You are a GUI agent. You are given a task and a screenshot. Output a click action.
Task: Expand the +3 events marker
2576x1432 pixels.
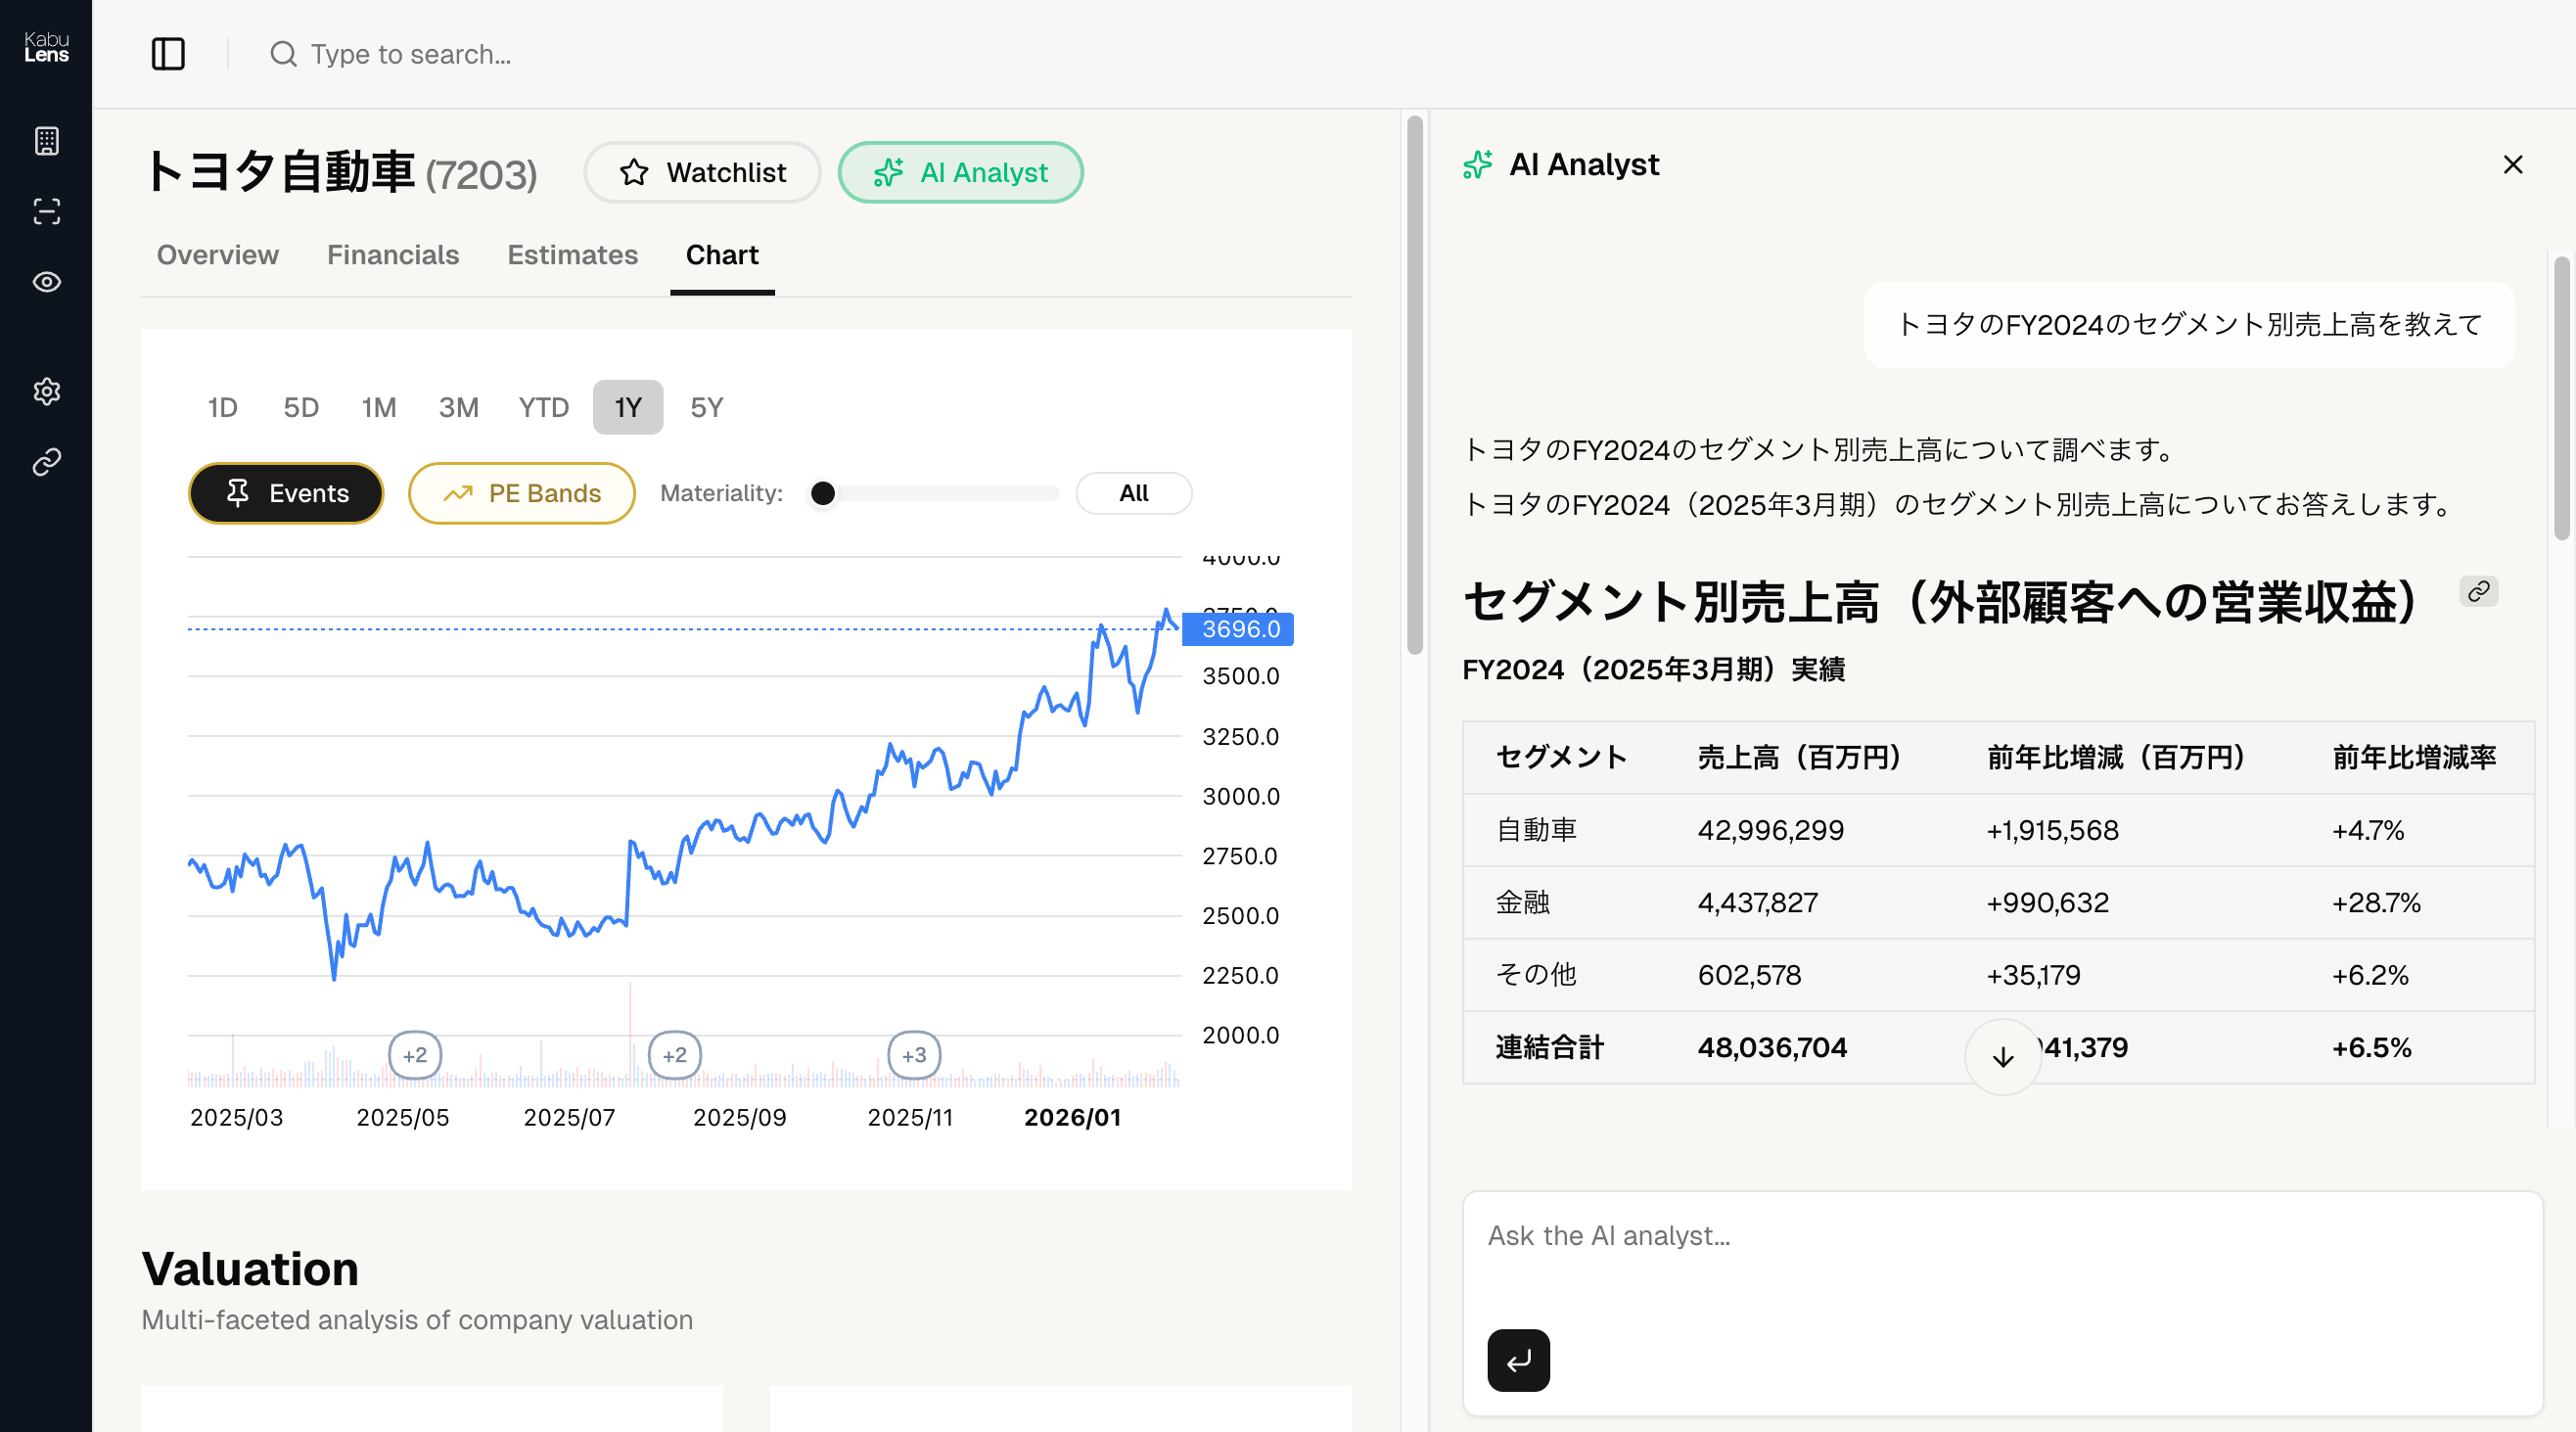913,1055
